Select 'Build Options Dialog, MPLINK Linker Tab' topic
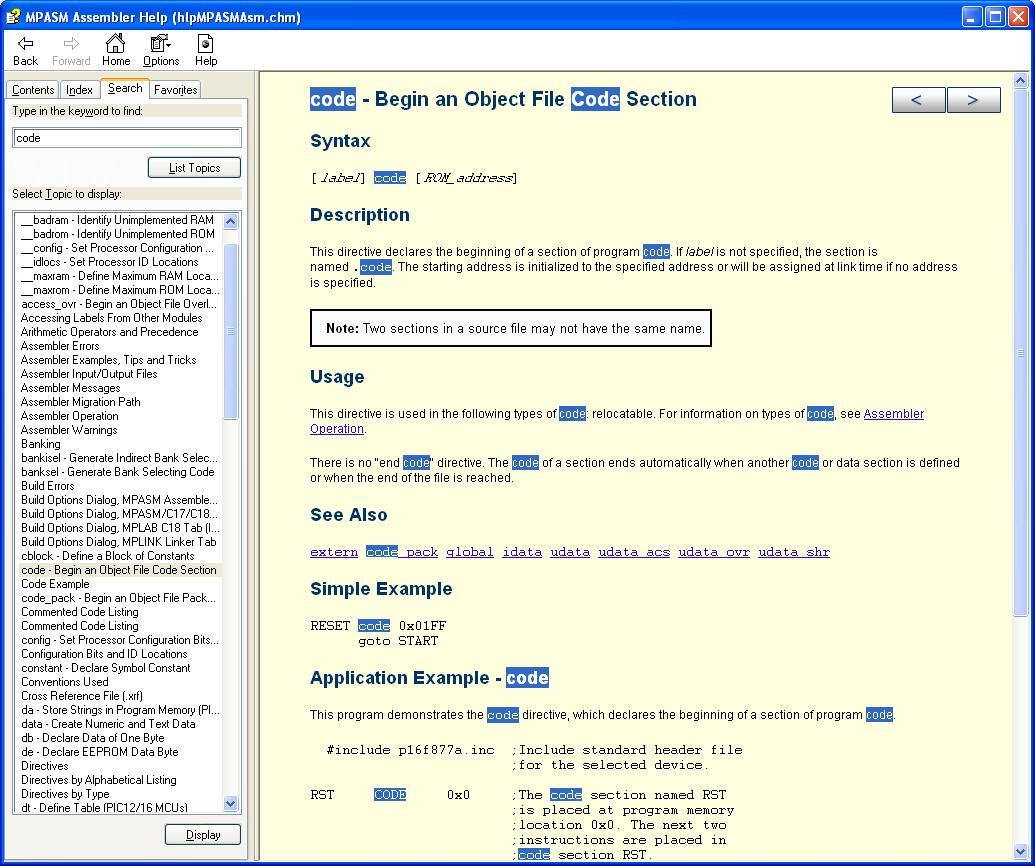Screen dimensions: 1035x866 point(119,541)
